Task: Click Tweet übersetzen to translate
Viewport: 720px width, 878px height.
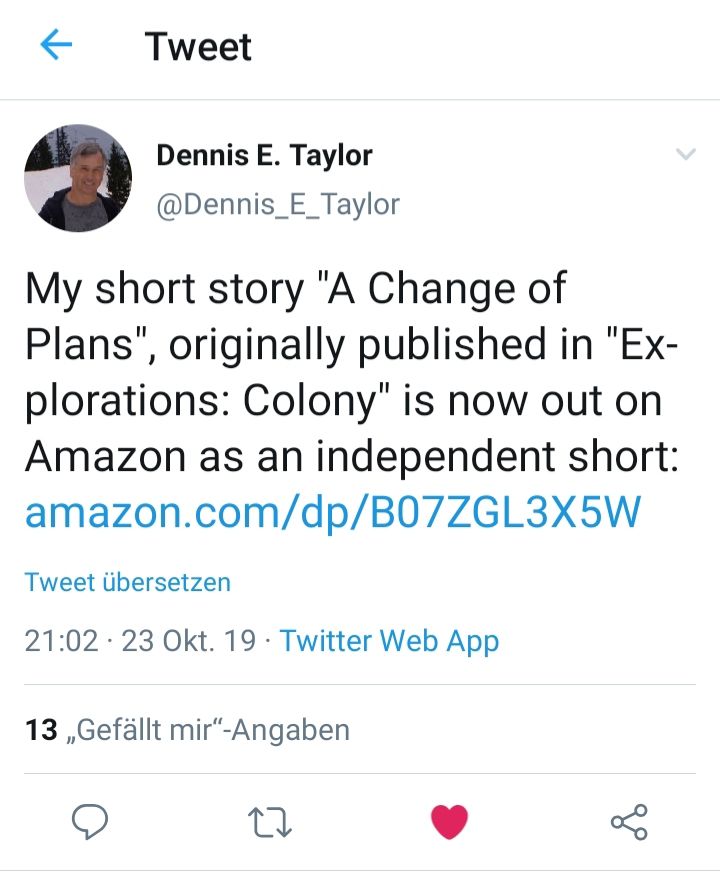Action: (127, 581)
